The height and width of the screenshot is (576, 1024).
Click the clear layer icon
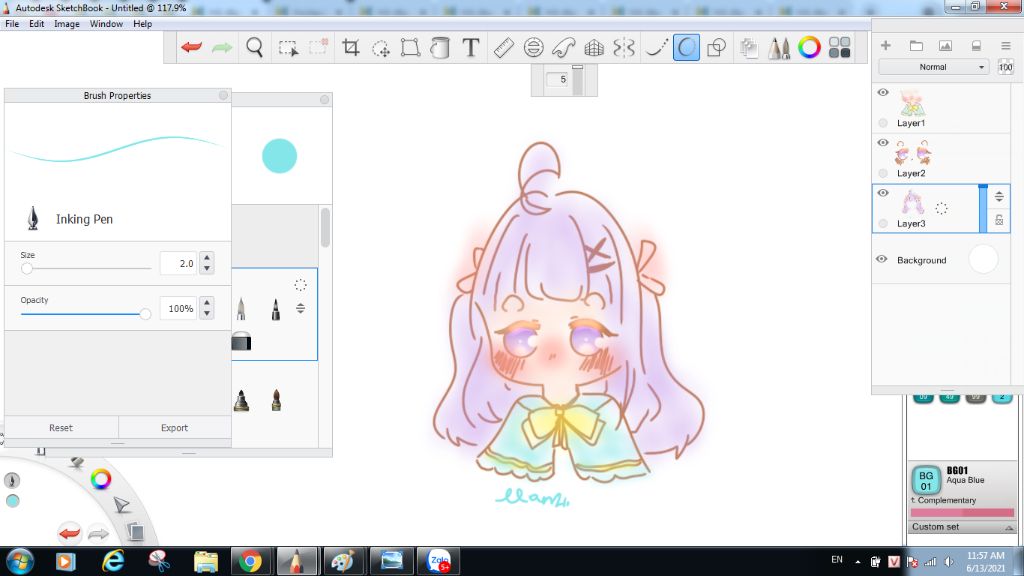[x=976, y=46]
